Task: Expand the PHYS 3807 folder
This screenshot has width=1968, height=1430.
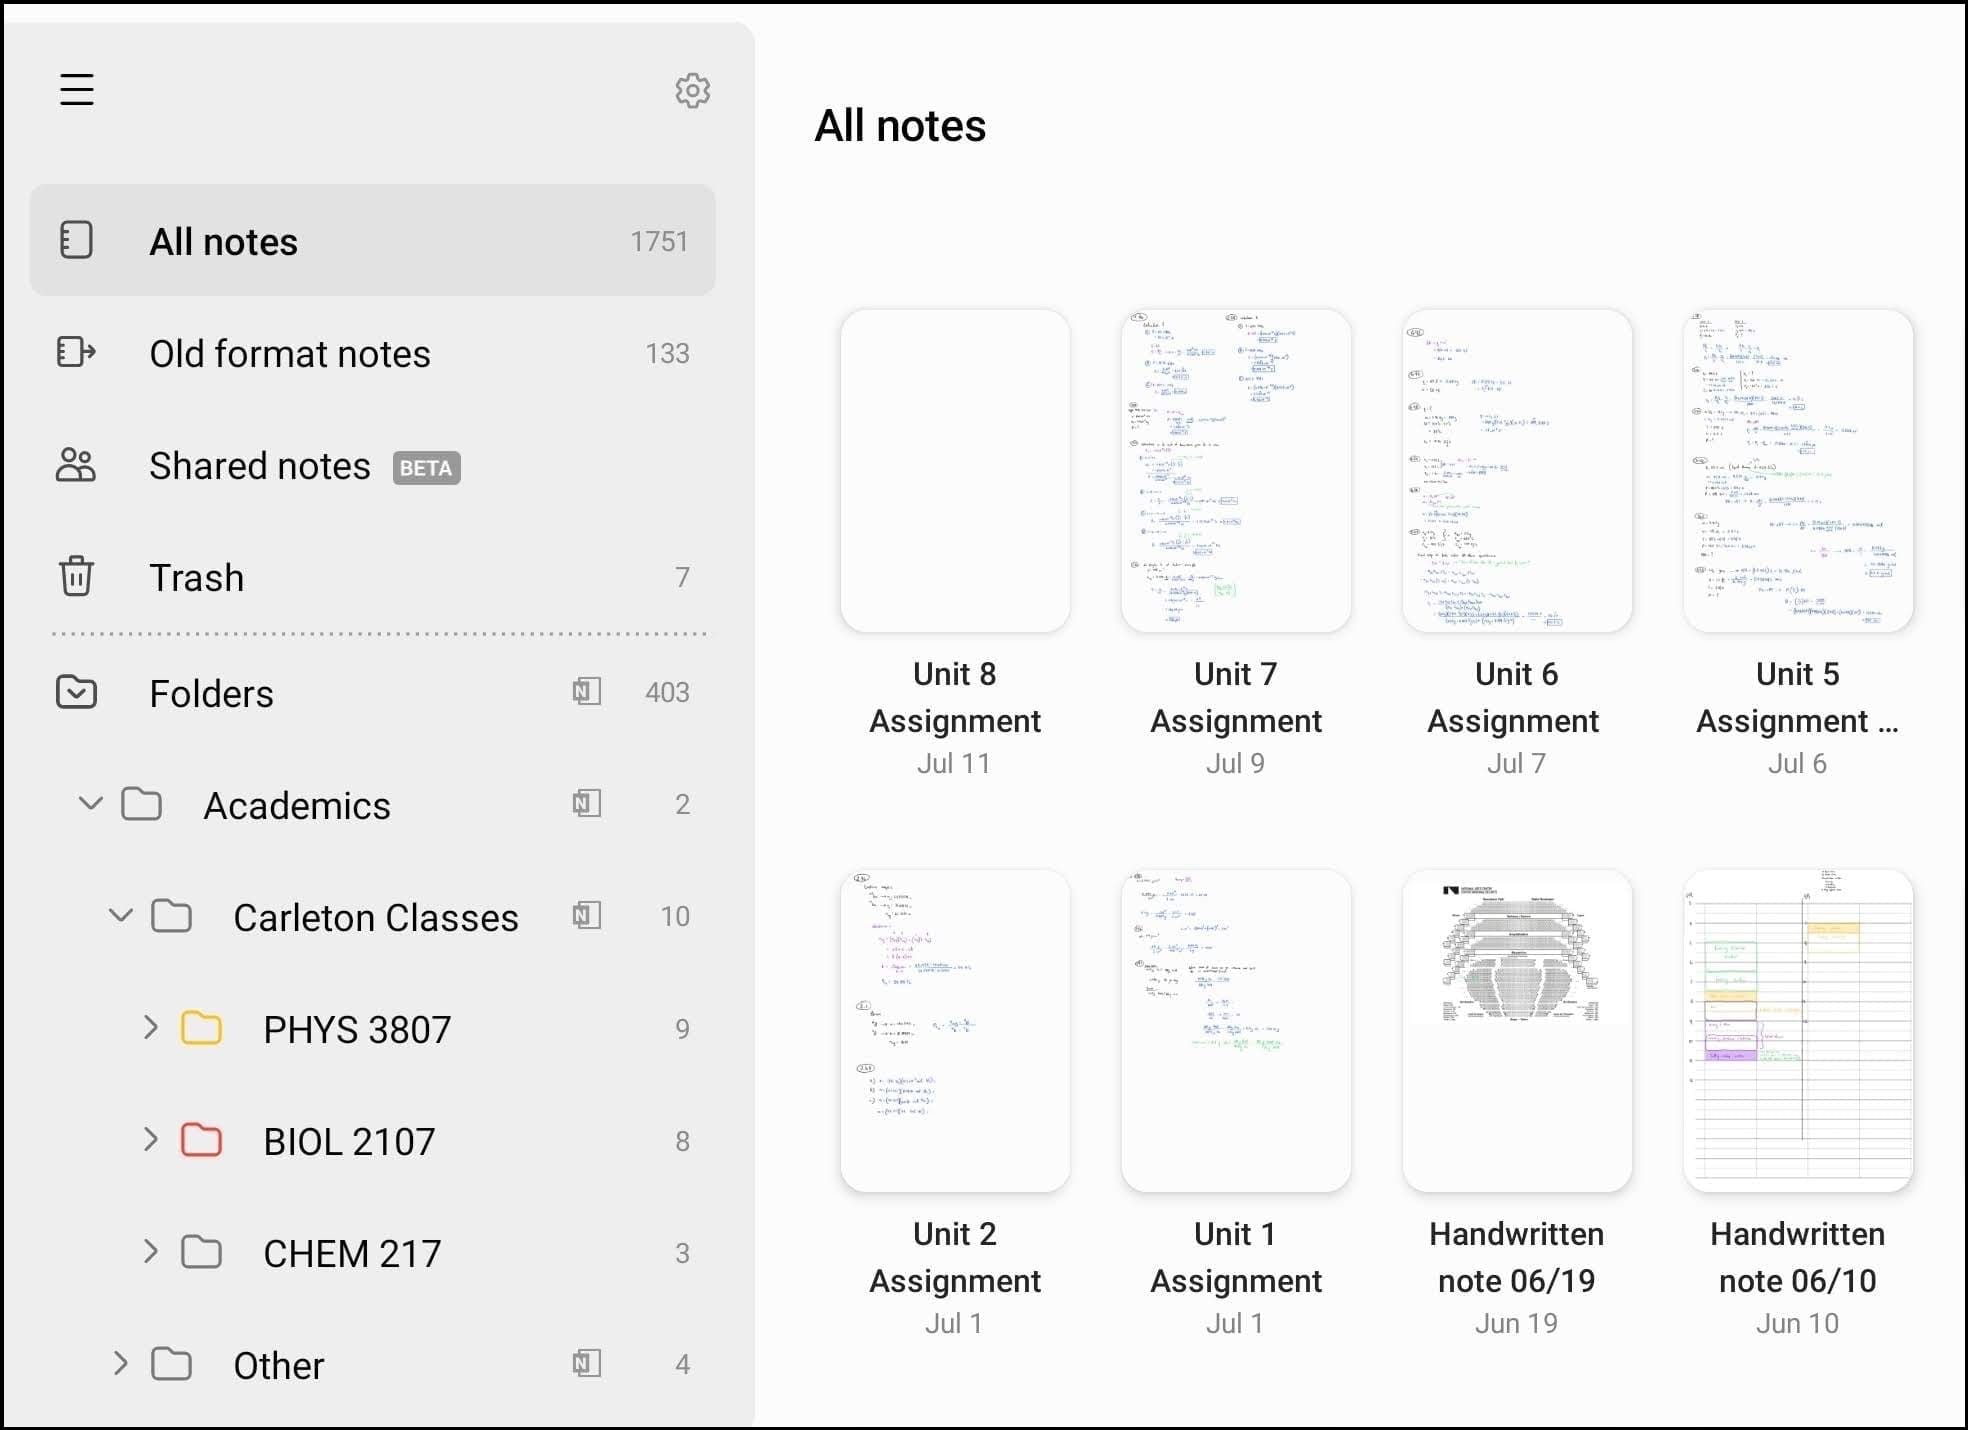Action: (x=151, y=1028)
